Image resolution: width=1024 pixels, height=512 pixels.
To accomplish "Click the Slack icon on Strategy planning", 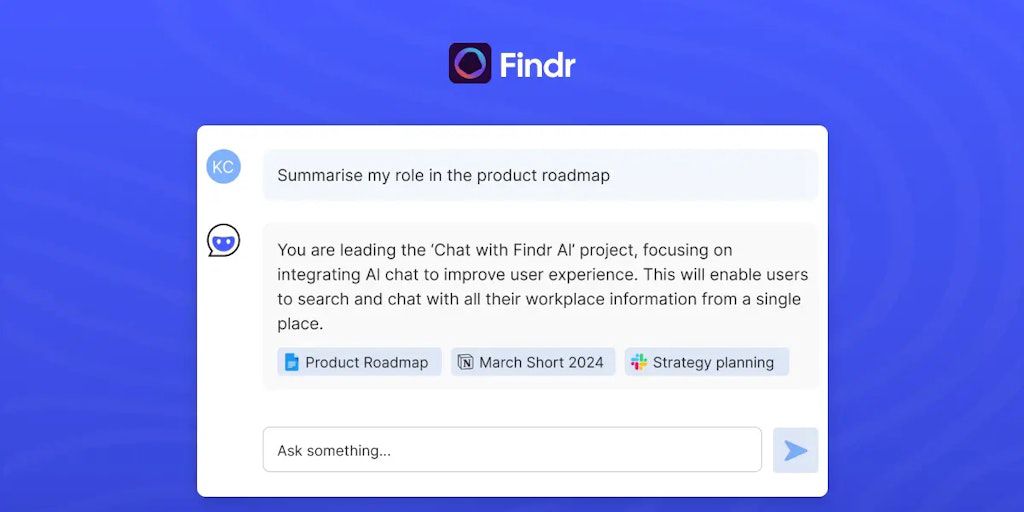I will click(639, 362).
